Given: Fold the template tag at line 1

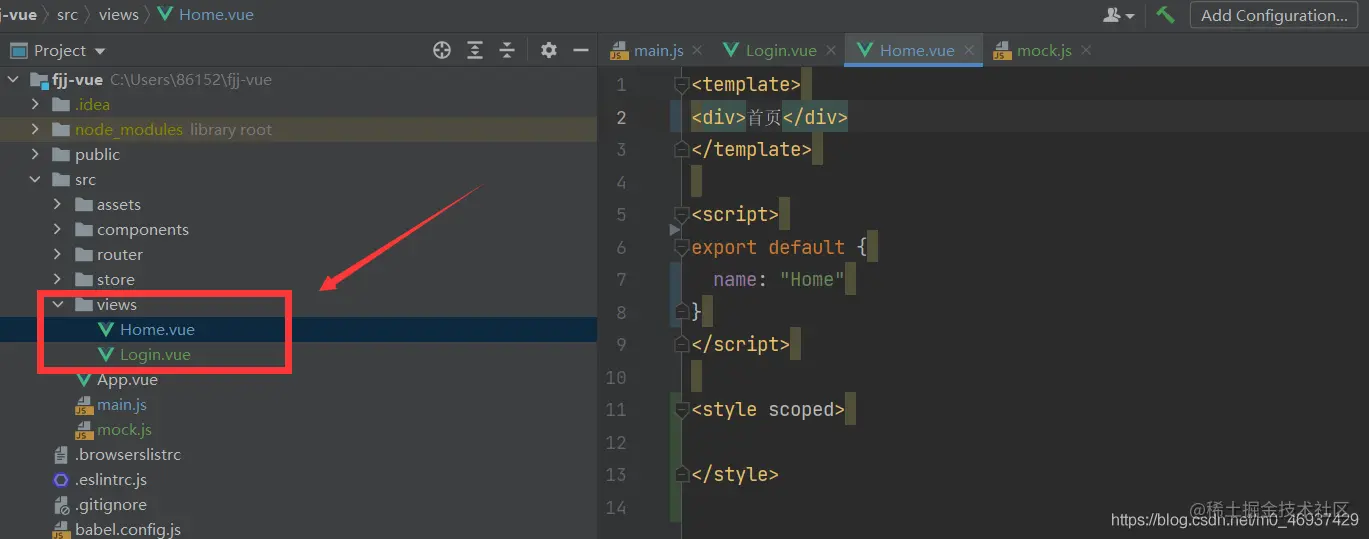Looking at the screenshot, I should 682,84.
